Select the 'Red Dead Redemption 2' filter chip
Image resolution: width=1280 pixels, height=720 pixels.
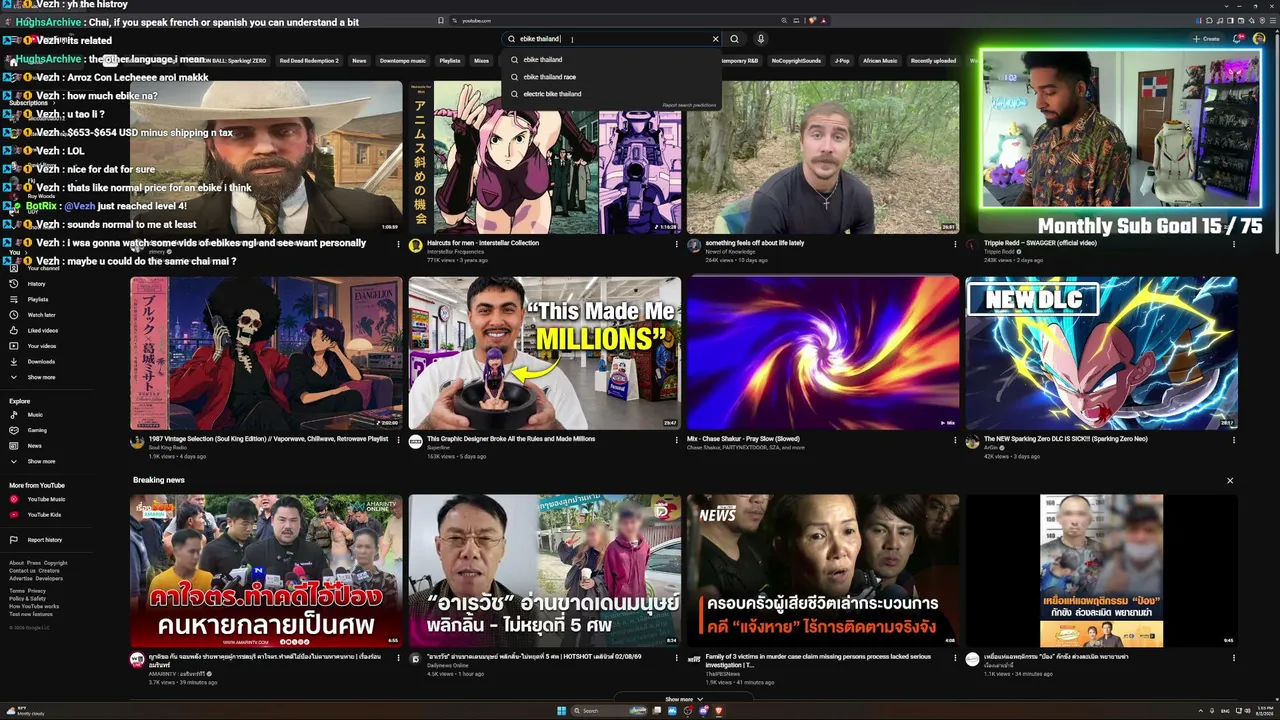pyautogui.click(x=309, y=61)
